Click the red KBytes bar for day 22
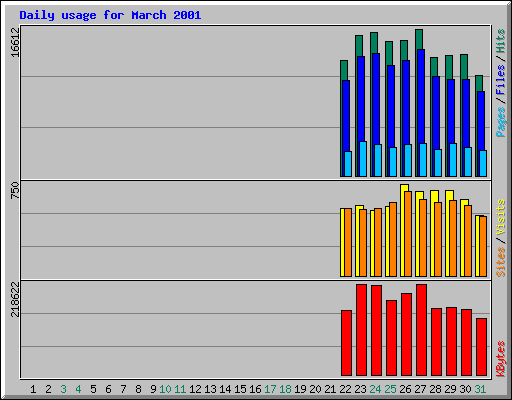The image size is (512, 400). tap(346, 343)
